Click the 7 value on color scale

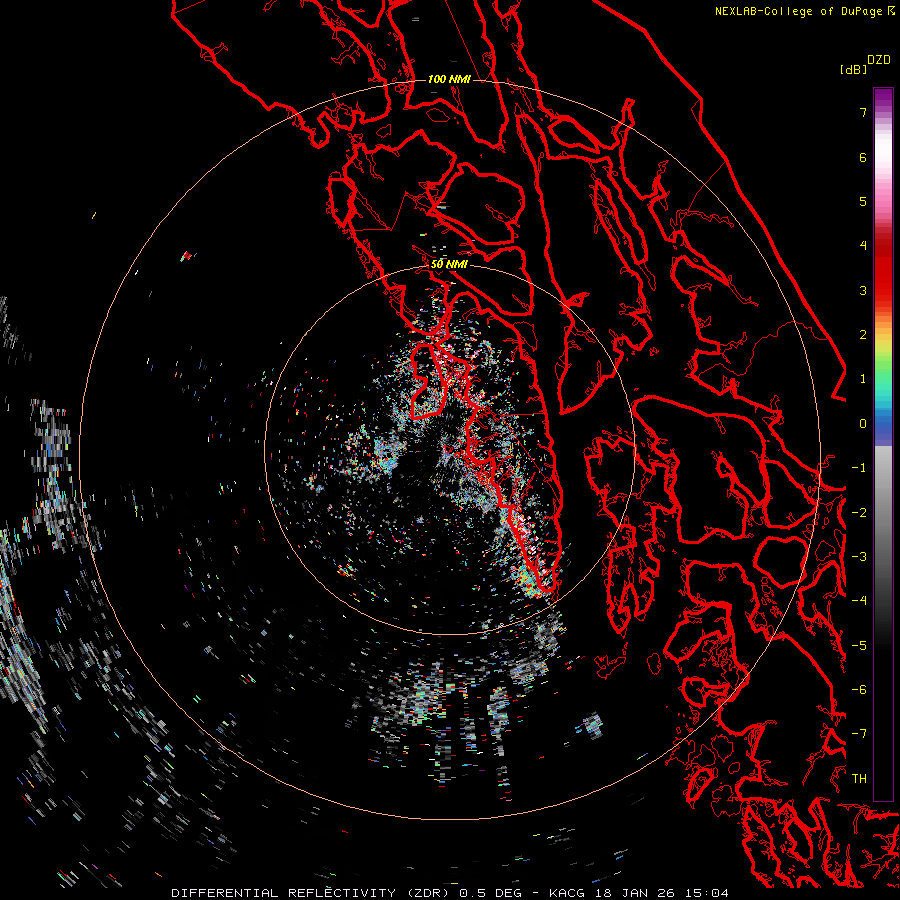863,112
